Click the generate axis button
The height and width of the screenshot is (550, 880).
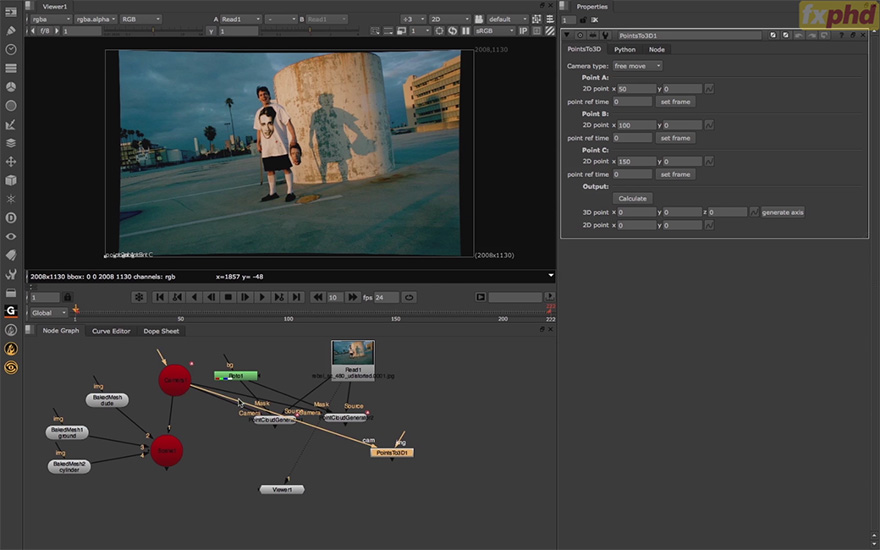[782, 212]
